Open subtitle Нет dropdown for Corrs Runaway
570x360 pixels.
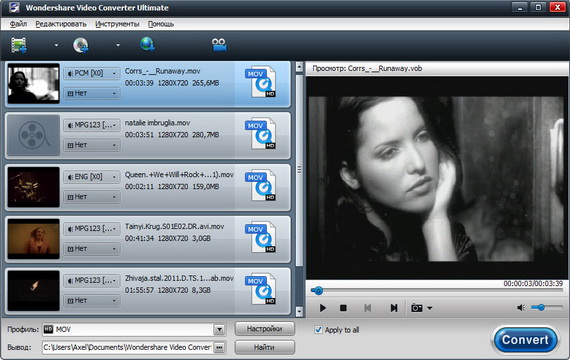[92, 93]
